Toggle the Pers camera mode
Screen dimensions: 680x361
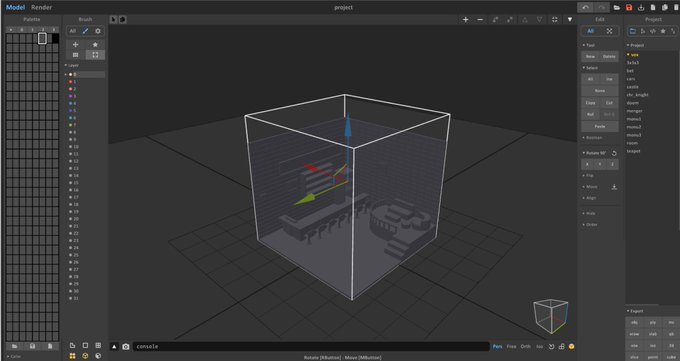[497, 346]
